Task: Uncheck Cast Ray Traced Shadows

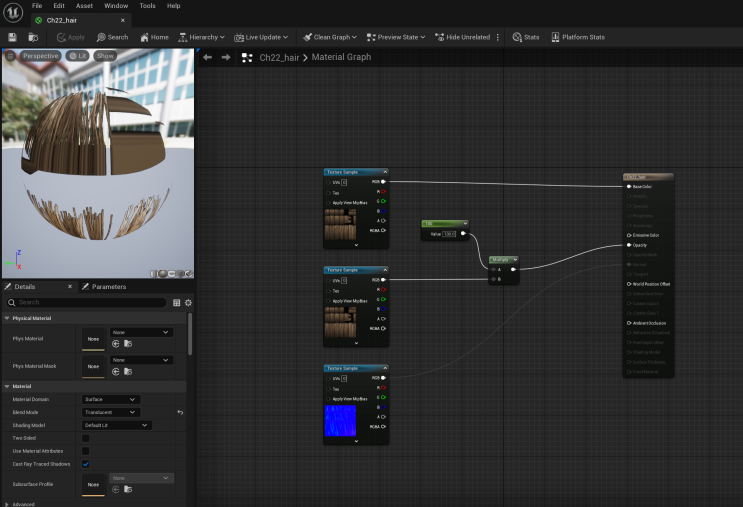Action: [85, 464]
